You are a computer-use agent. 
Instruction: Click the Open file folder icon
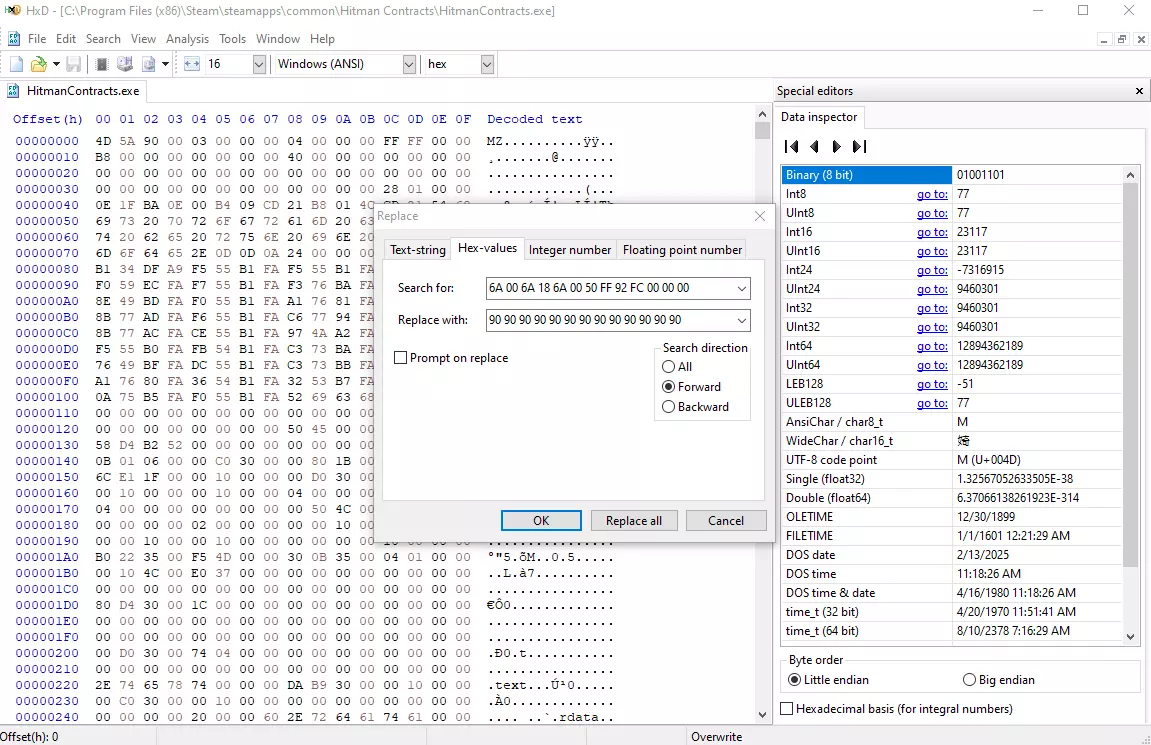tap(38, 64)
